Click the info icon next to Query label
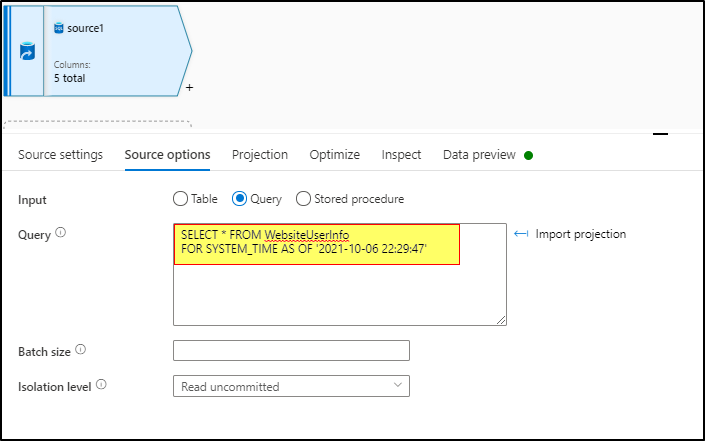Image resolution: width=705 pixels, height=441 pixels. click(x=61, y=232)
